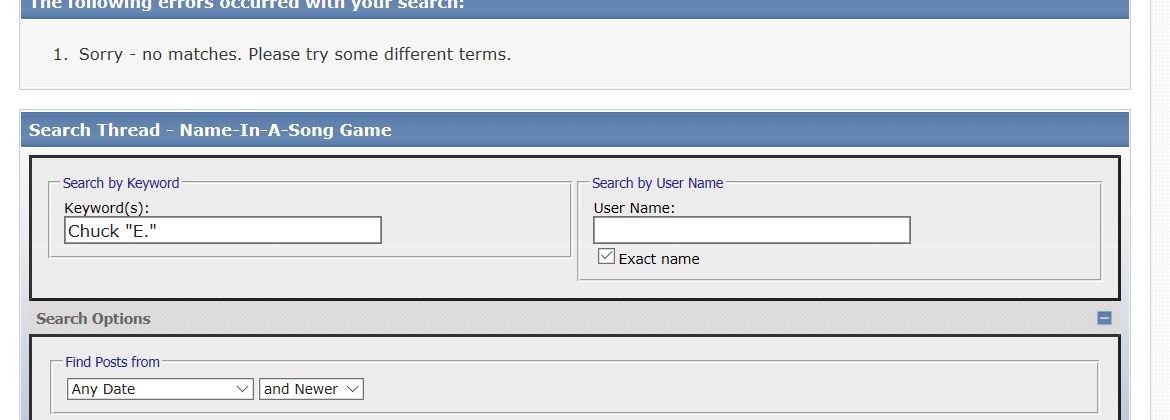Click the "1." error list number
1170x420 pixels.
pyautogui.click(x=60, y=54)
